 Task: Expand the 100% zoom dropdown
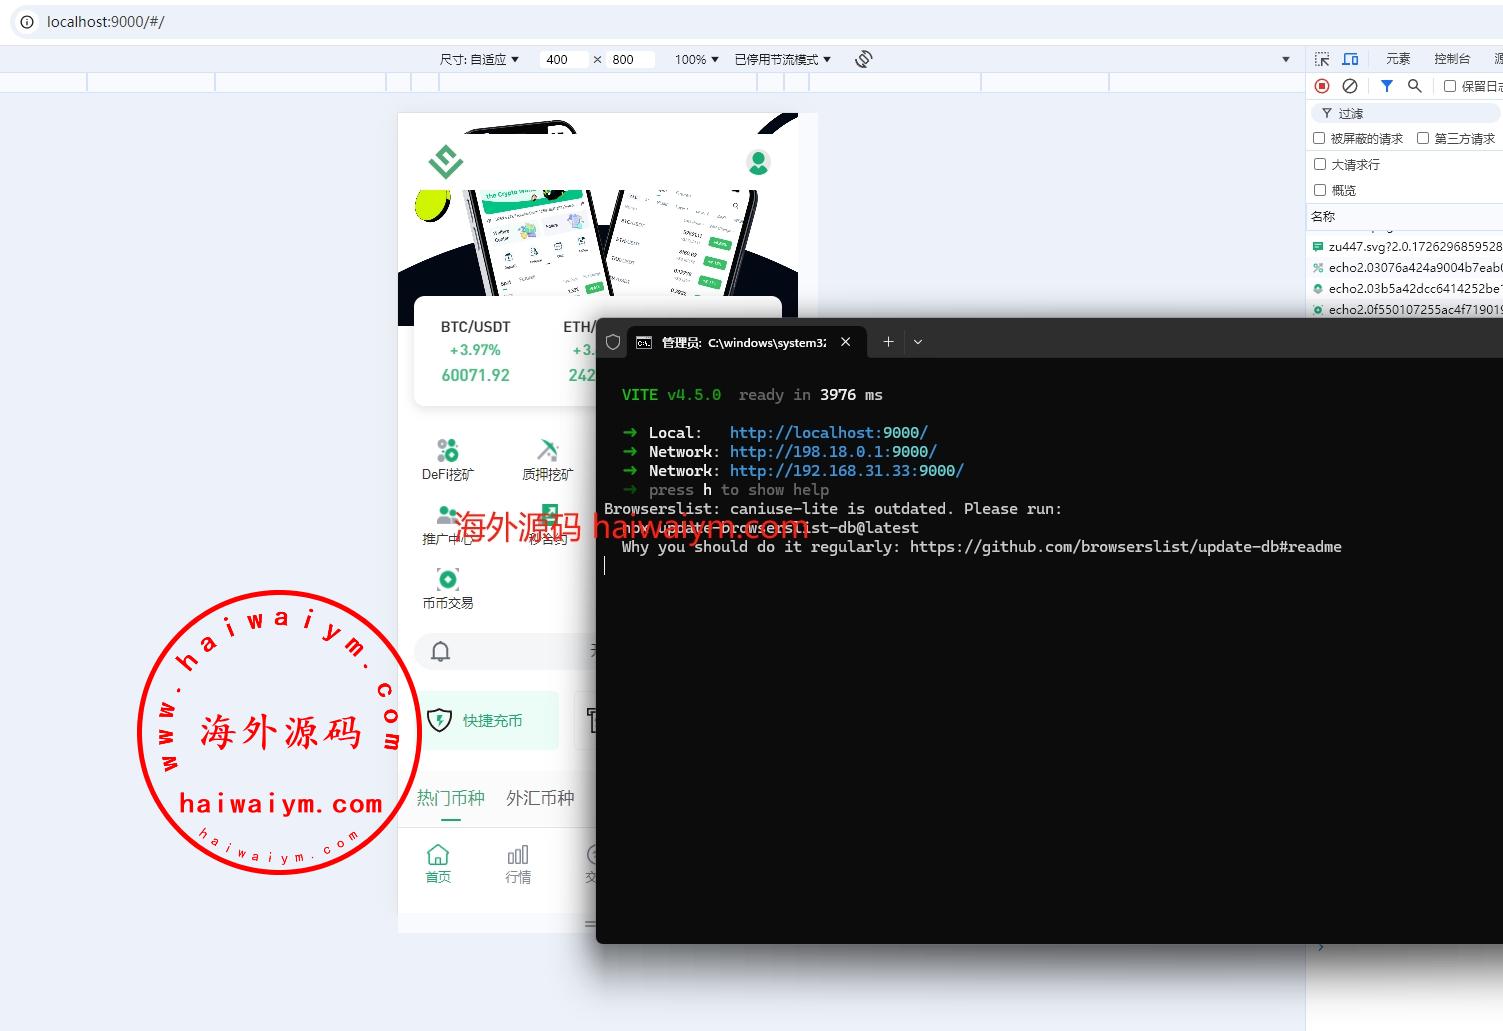[x=696, y=60]
